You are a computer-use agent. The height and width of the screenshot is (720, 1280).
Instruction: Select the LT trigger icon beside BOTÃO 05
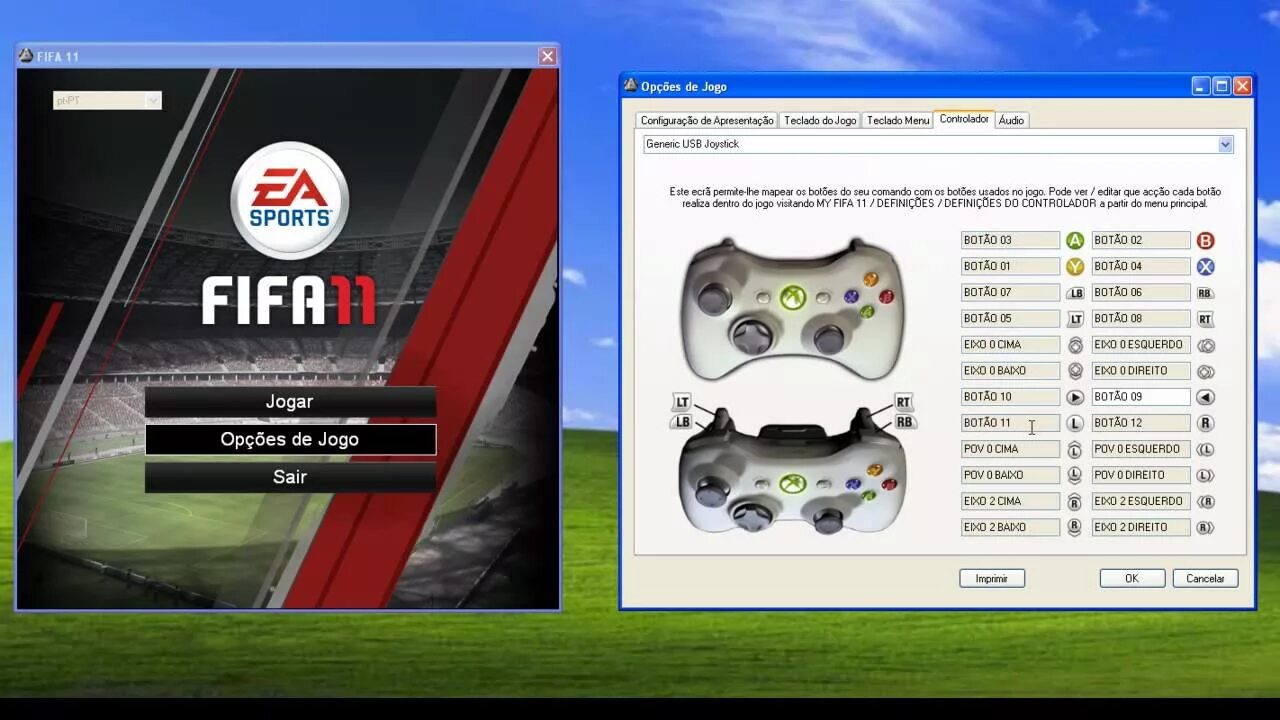click(1075, 319)
